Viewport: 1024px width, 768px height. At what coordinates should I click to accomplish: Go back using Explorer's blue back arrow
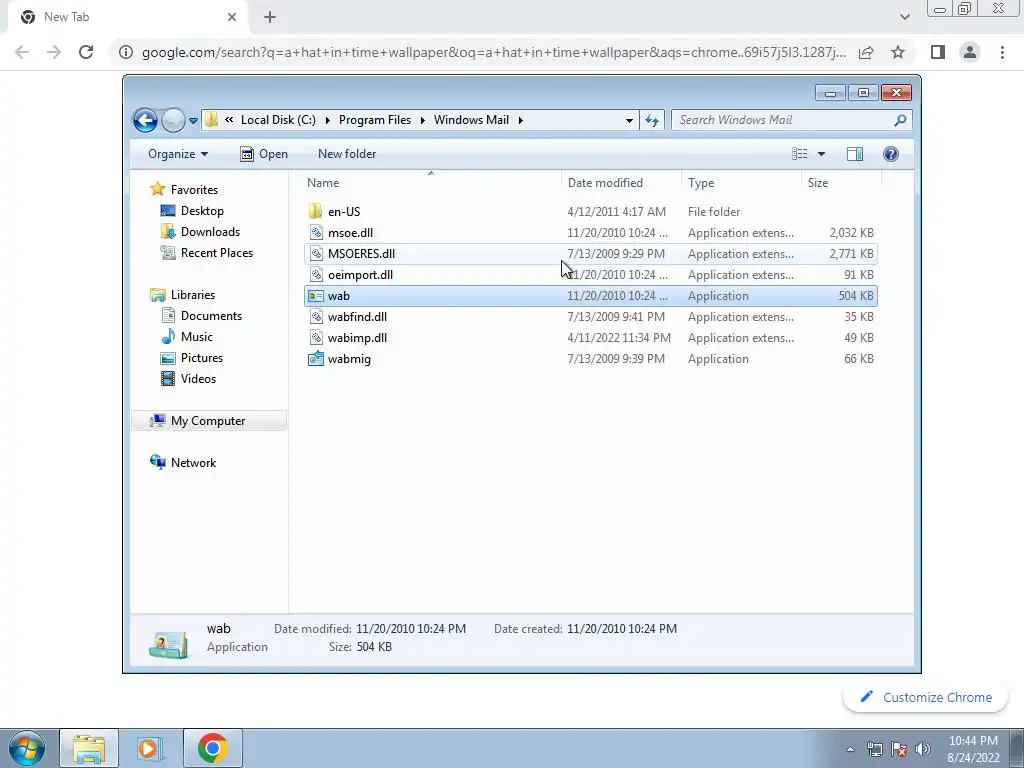pyautogui.click(x=145, y=120)
